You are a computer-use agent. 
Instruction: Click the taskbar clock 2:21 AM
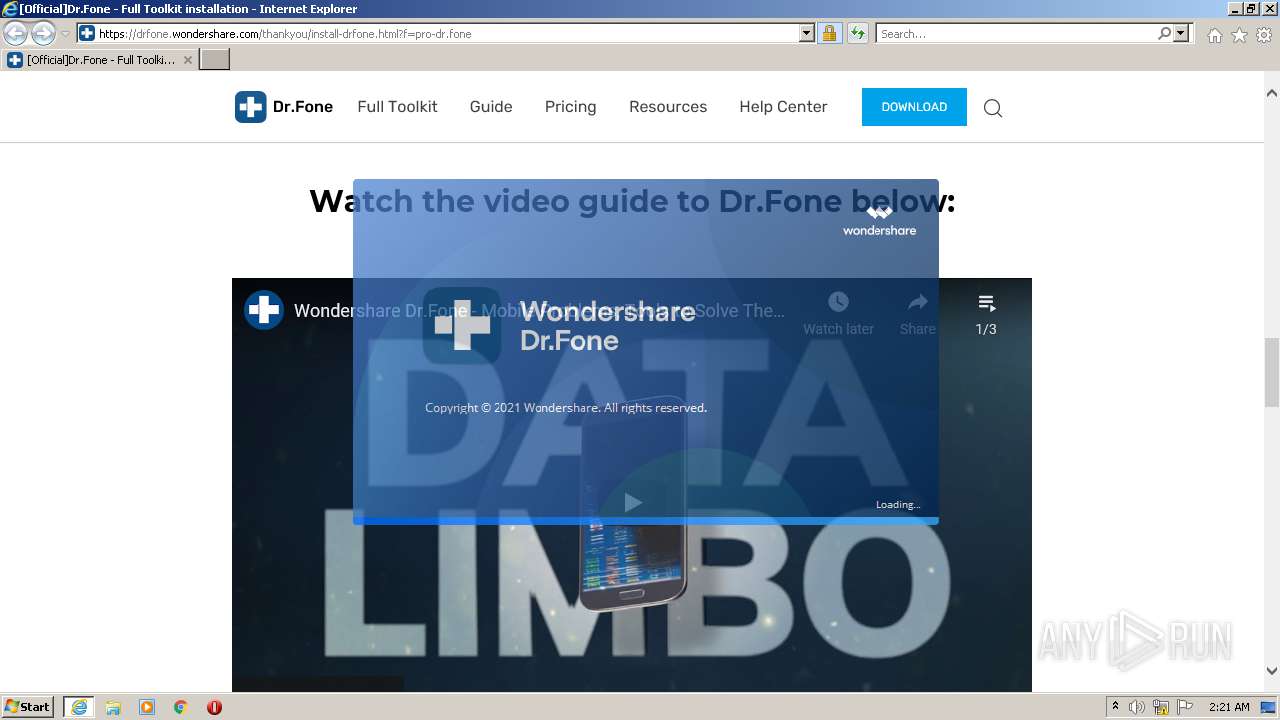(x=1229, y=707)
